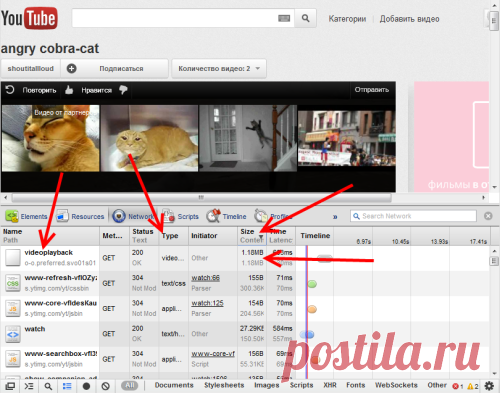The height and width of the screenshot is (393, 500).
Task: Click the DevTools search magnifier icon
Action: click(x=48, y=386)
